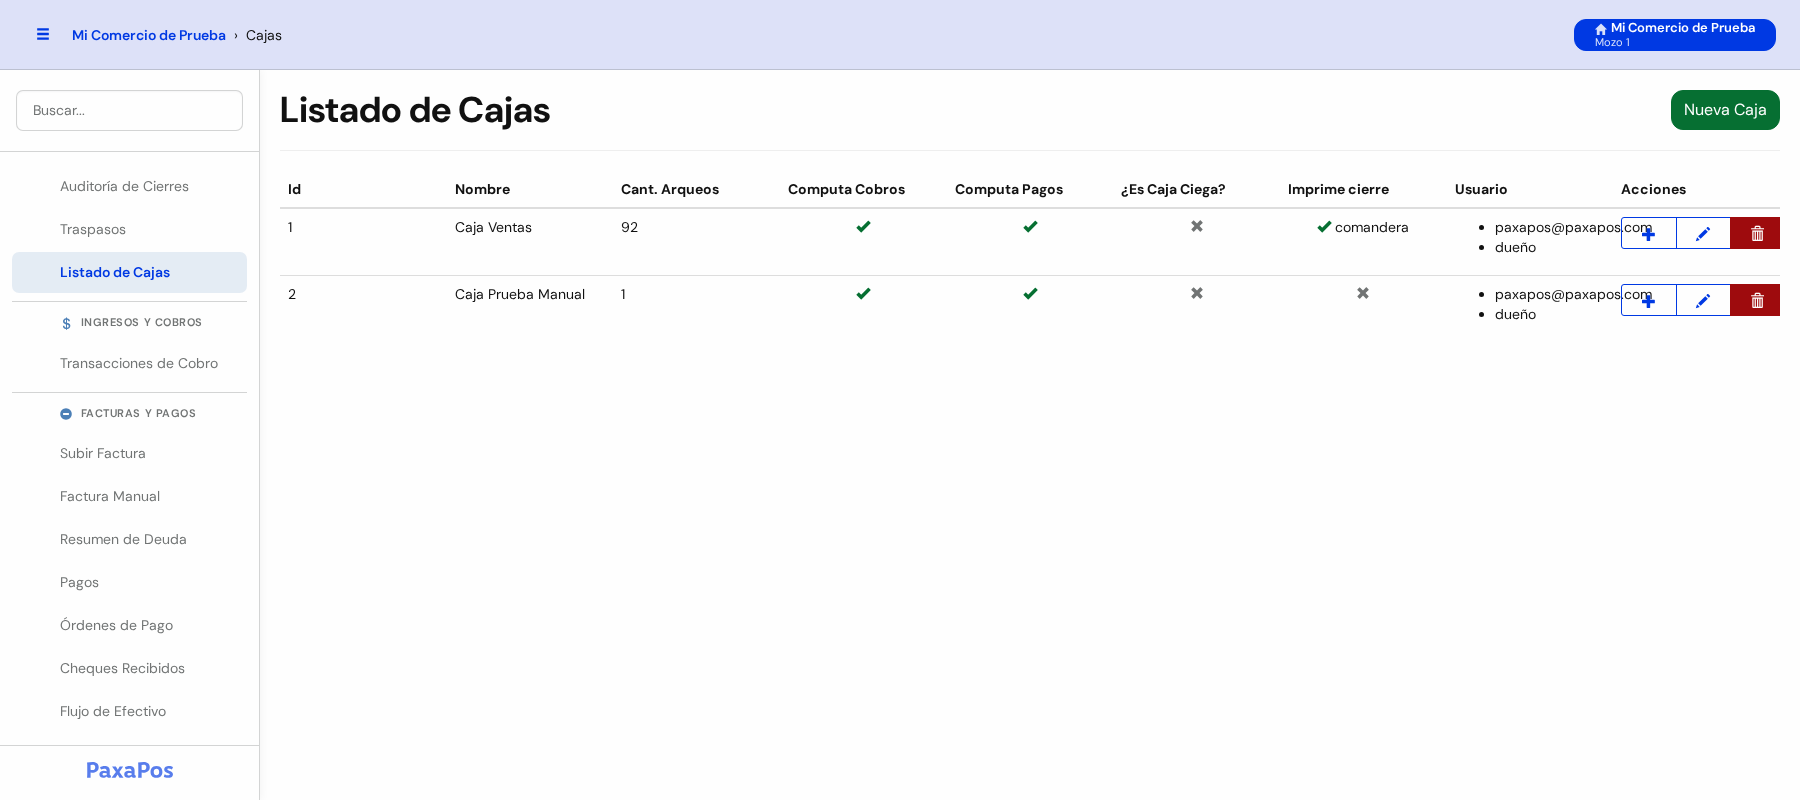
Task: Open Mi Comercio de Prueba breadcrumb link
Action: coord(149,35)
